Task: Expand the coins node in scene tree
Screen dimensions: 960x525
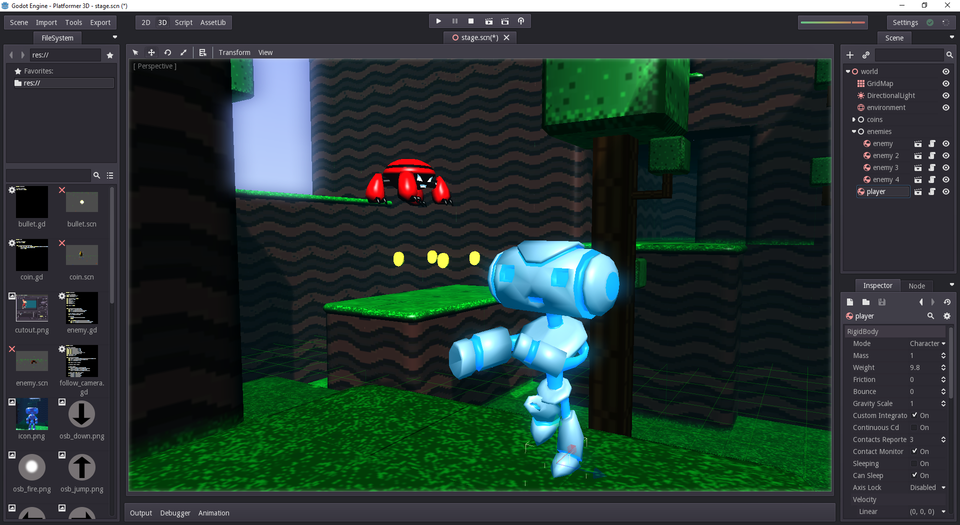Action: click(853, 120)
